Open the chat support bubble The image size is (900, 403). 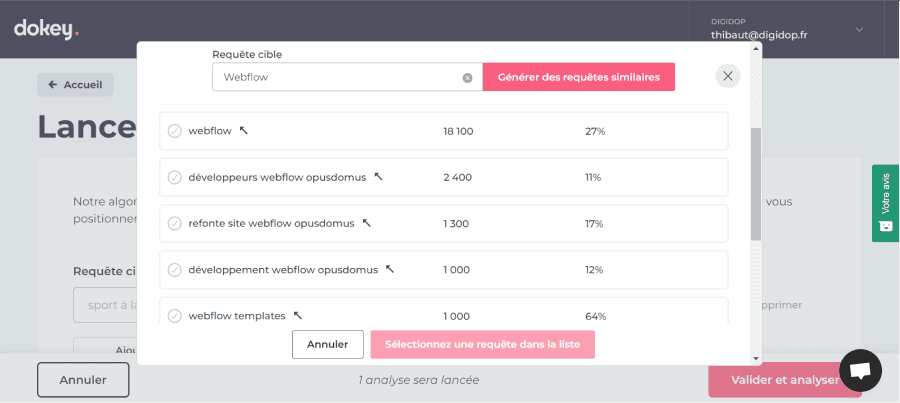point(860,370)
